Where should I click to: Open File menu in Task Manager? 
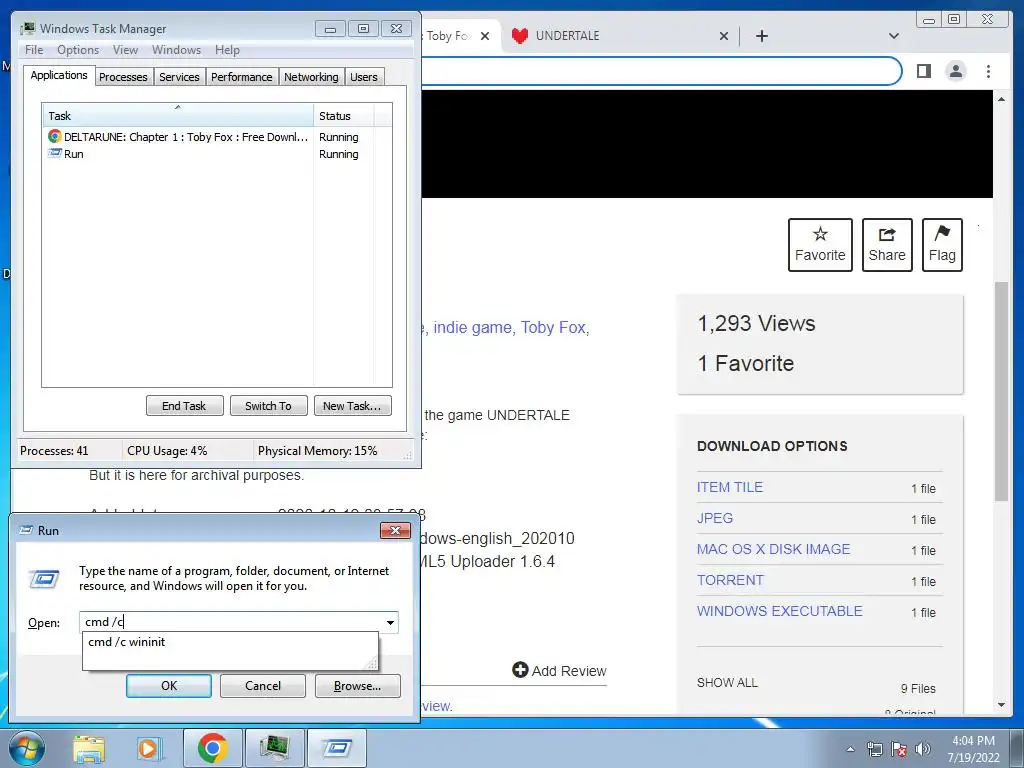pyautogui.click(x=34, y=50)
